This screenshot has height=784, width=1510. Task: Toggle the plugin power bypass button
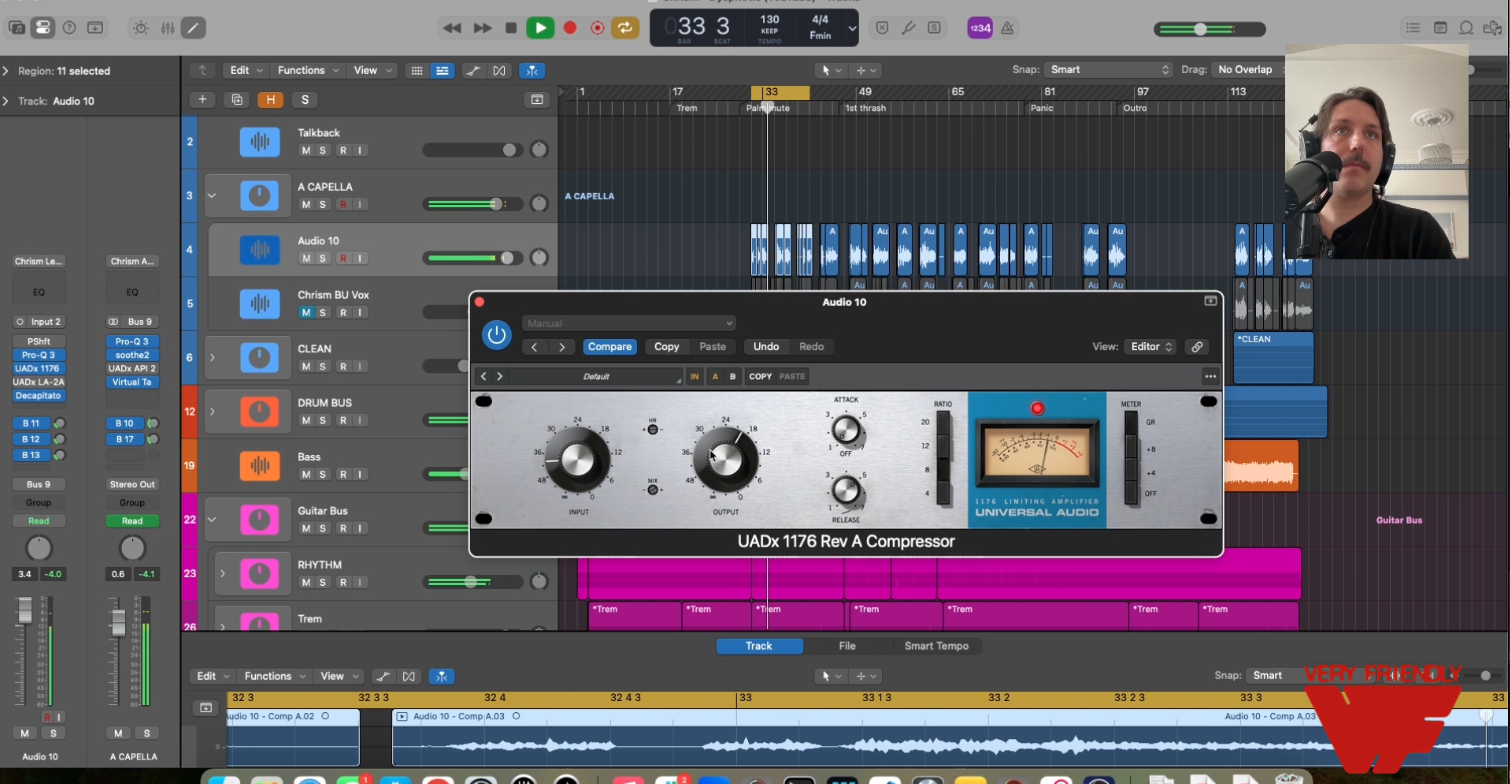click(496, 335)
